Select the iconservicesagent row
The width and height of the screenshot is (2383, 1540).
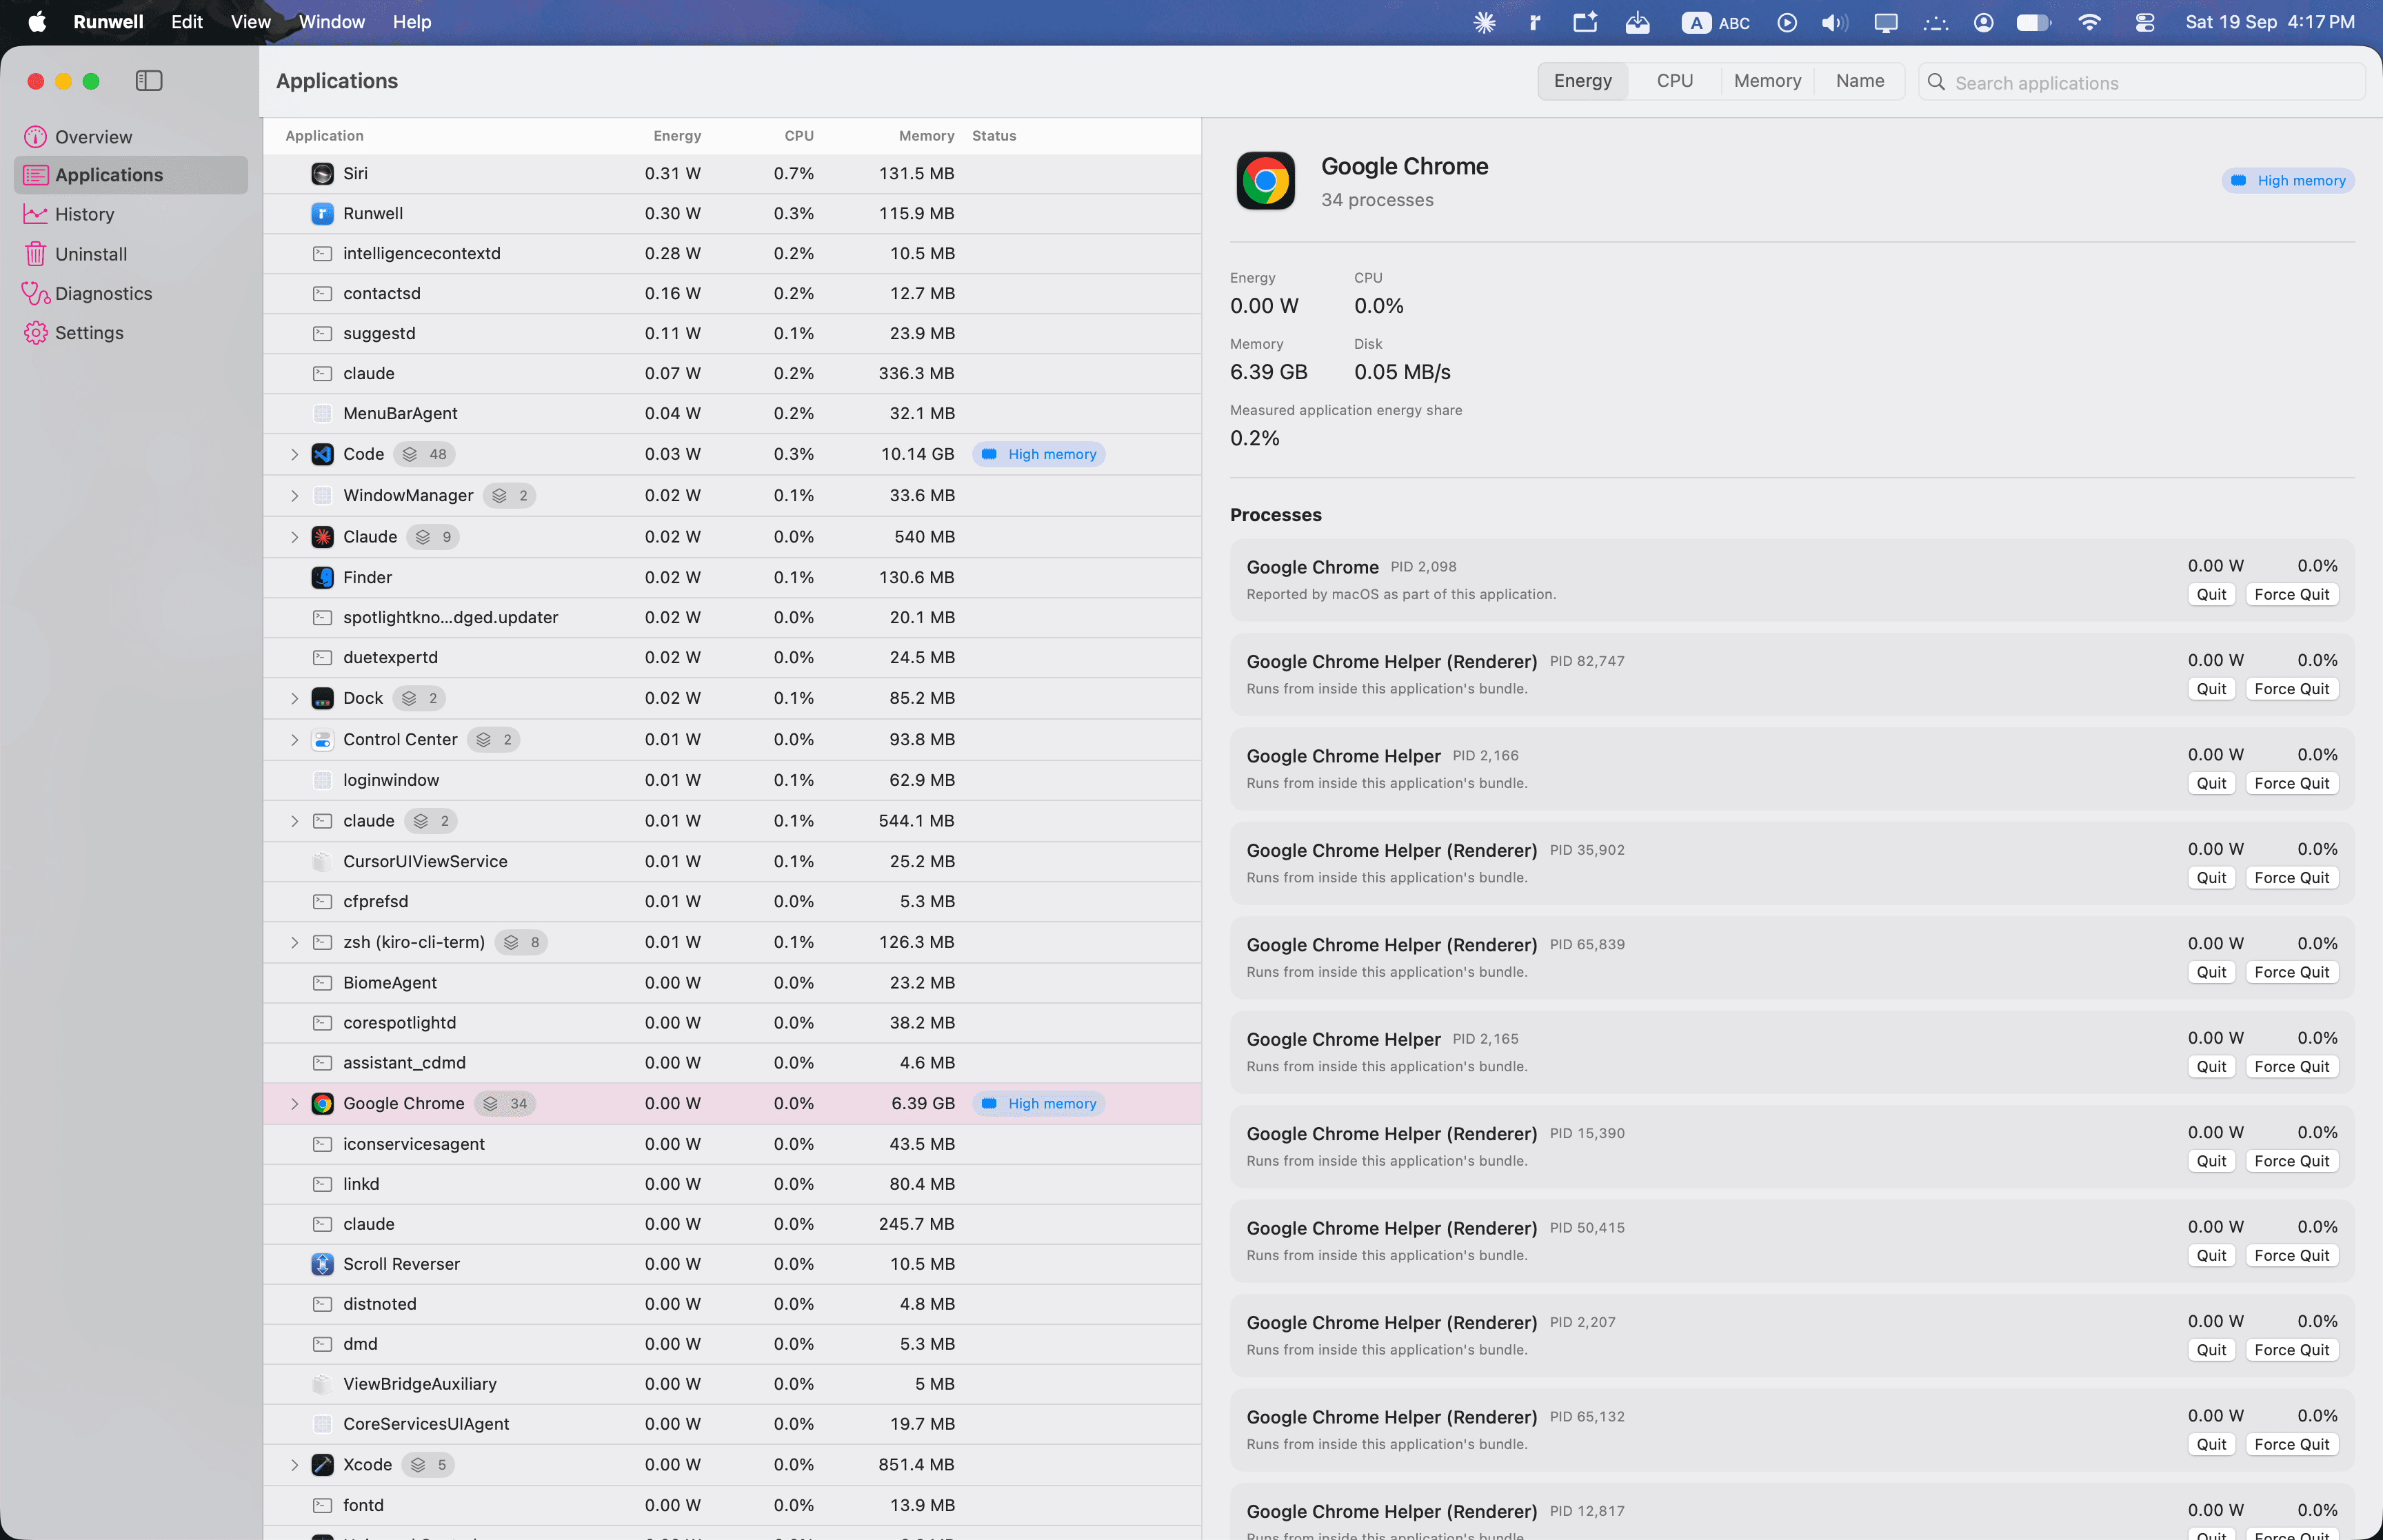click(x=732, y=1144)
